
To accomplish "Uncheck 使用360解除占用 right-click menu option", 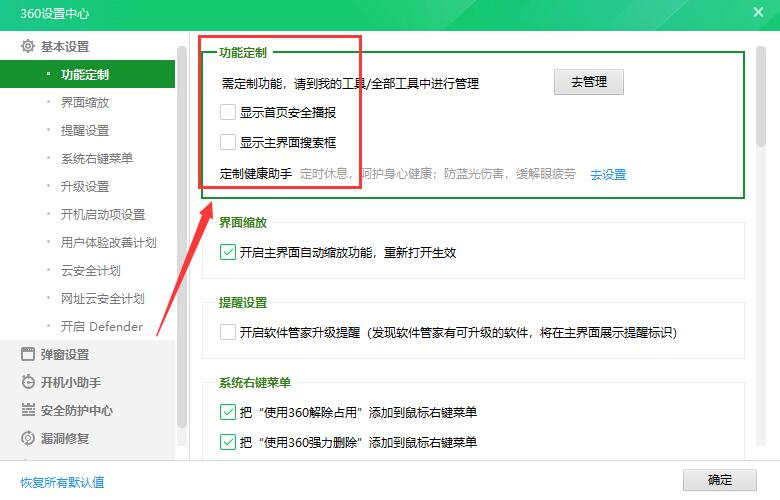I will pos(228,412).
